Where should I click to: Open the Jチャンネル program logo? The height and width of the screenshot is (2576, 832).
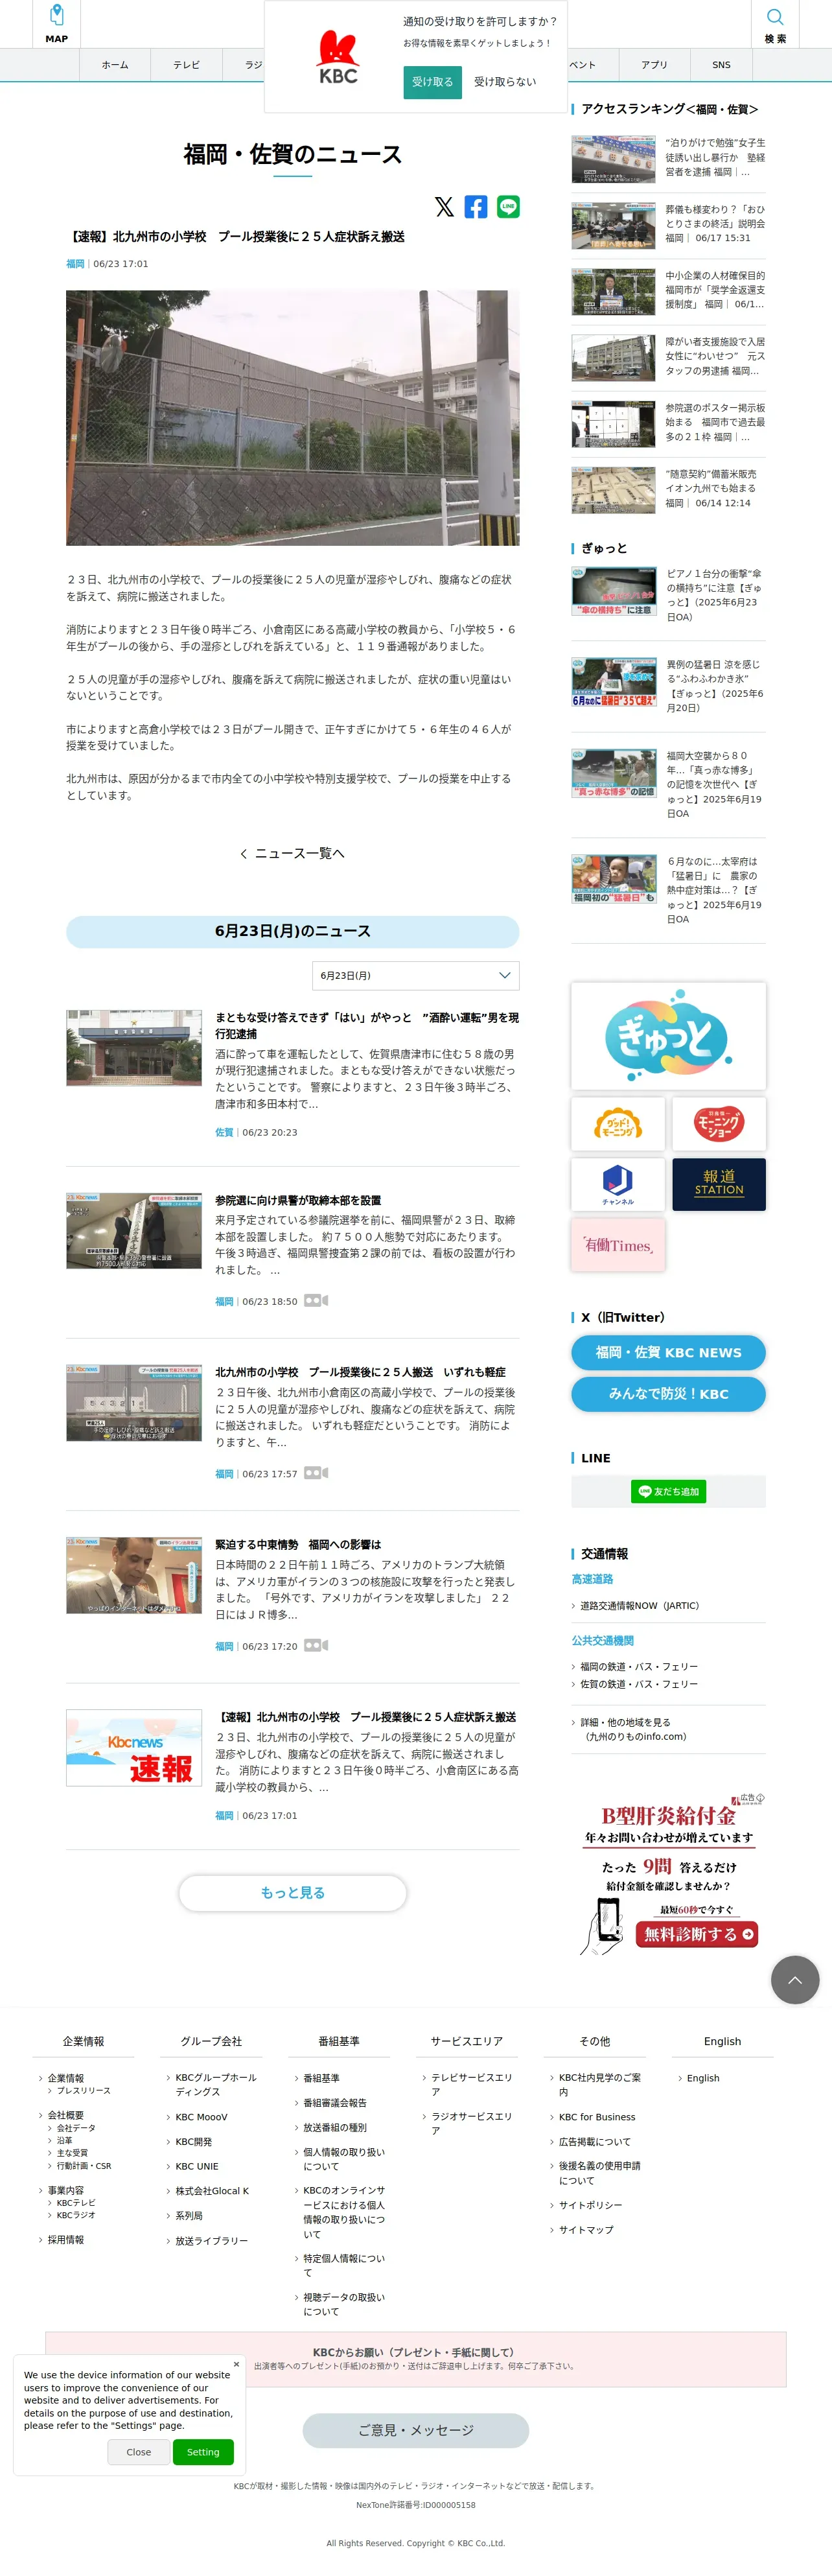pos(618,1184)
